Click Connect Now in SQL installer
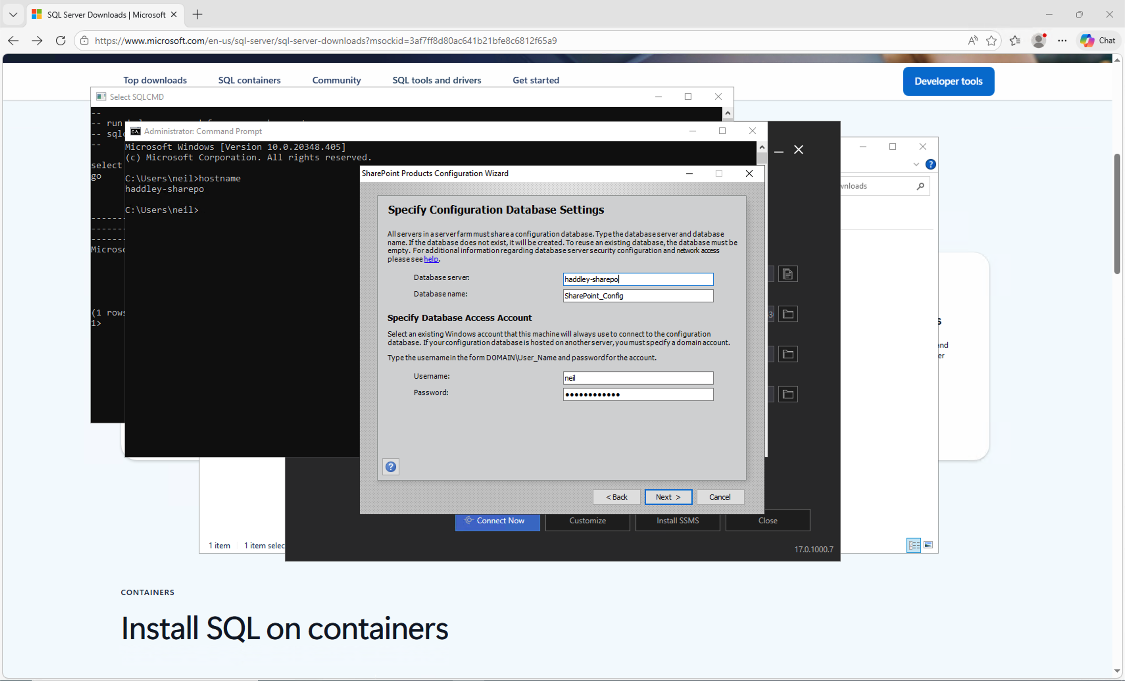 (497, 520)
